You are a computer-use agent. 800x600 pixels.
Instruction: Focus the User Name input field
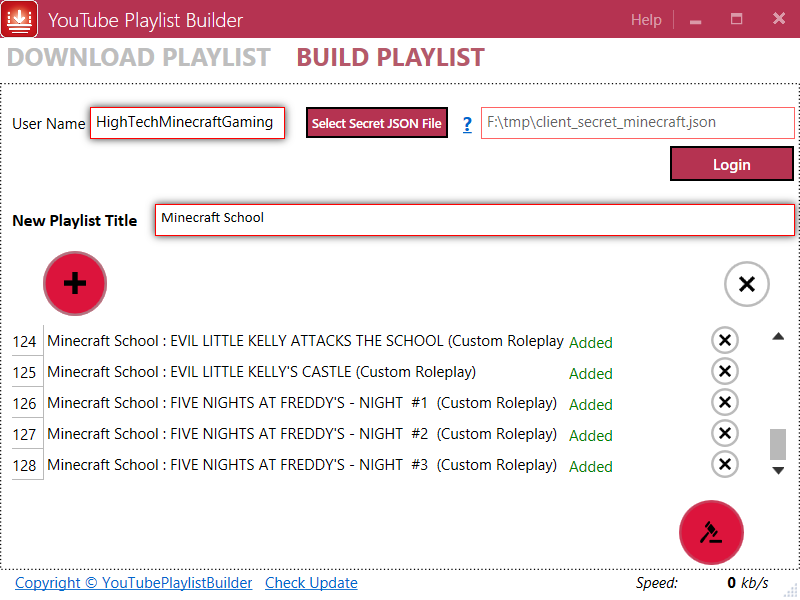point(187,122)
